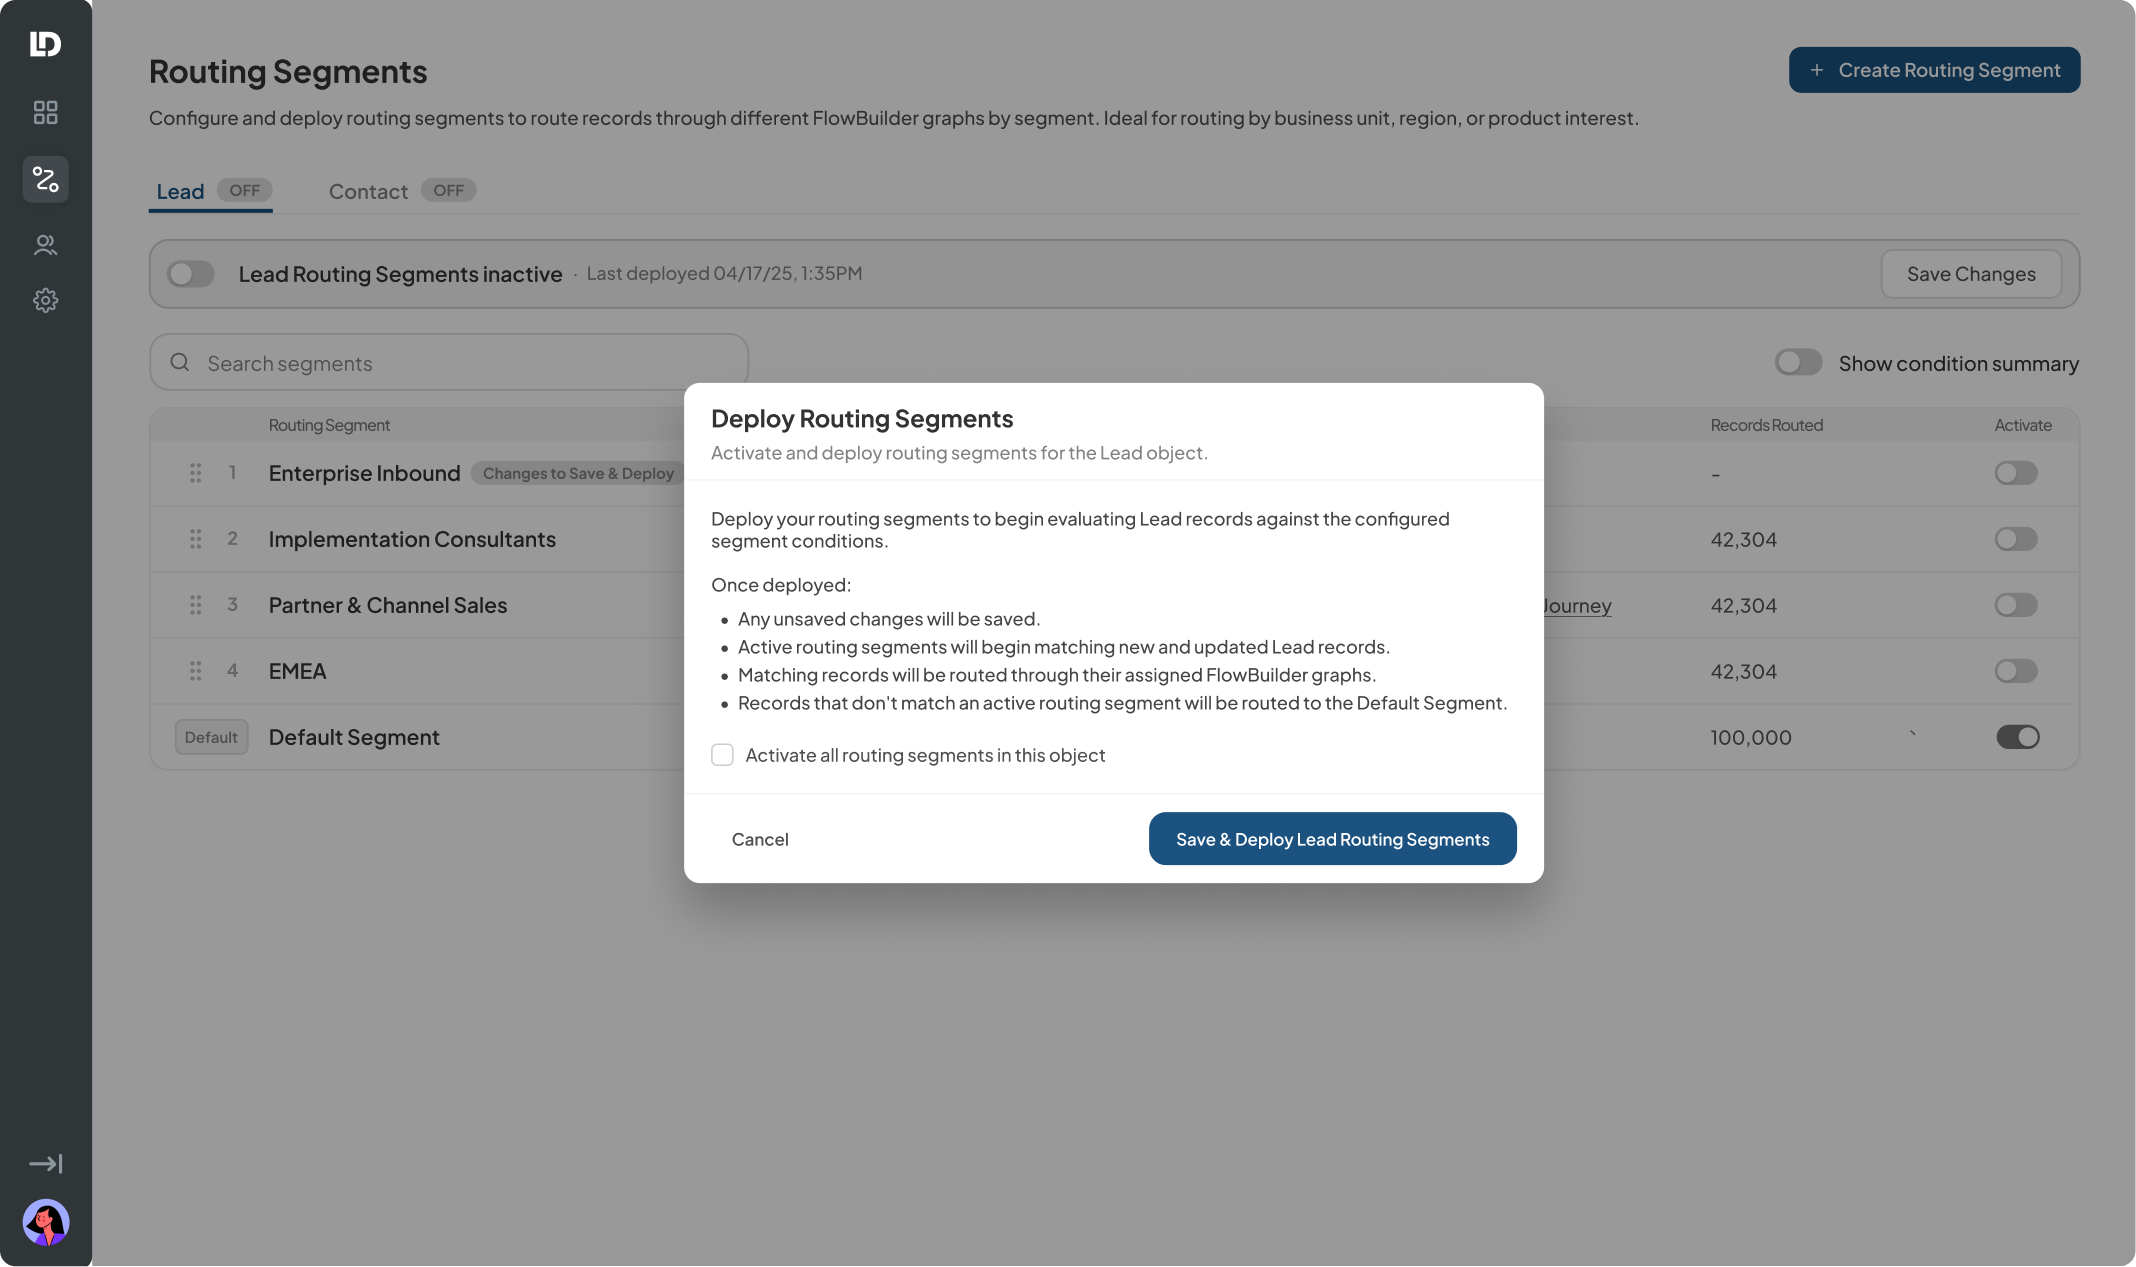Image resolution: width=2136 pixels, height=1267 pixels.
Task: Activate the Partner & Channel Sales toggle
Action: click(x=2016, y=605)
